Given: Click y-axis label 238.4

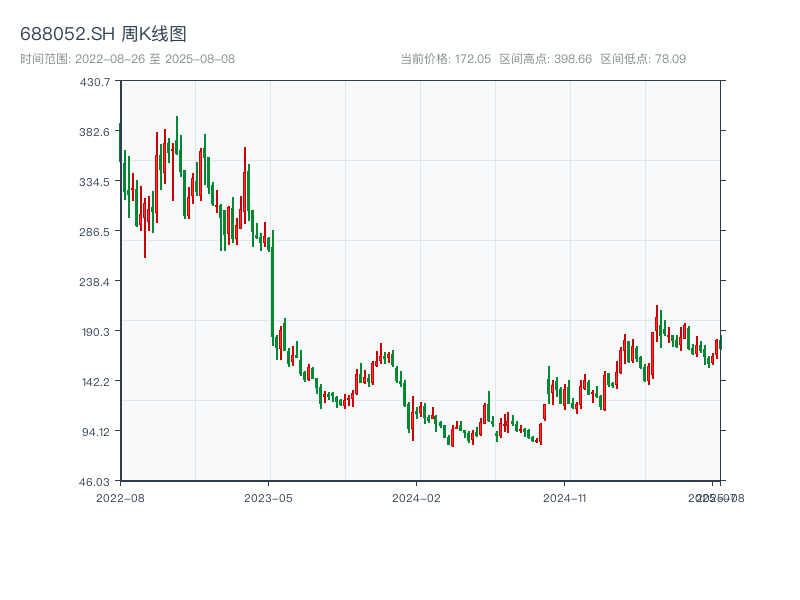Looking at the screenshot, I should click(94, 282).
